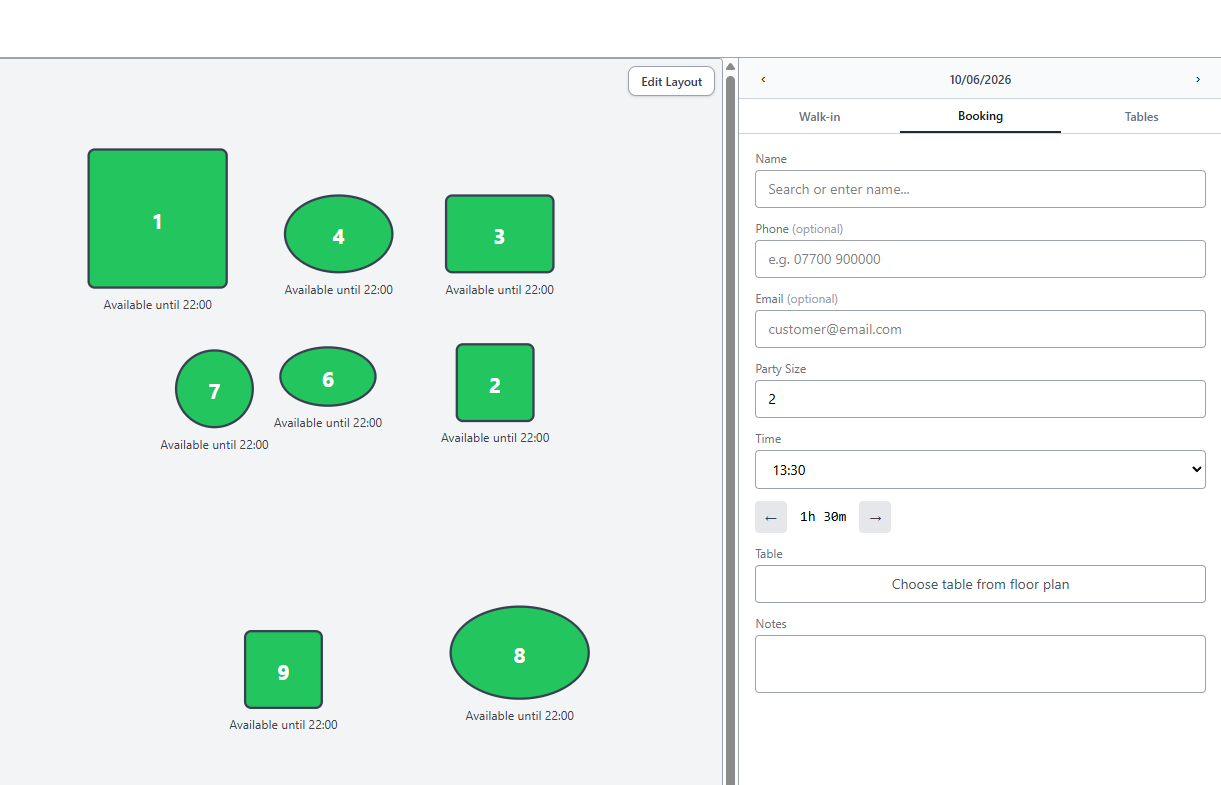The image size is (1221, 785).
Task: Choose round table 7
Action: coord(214,389)
